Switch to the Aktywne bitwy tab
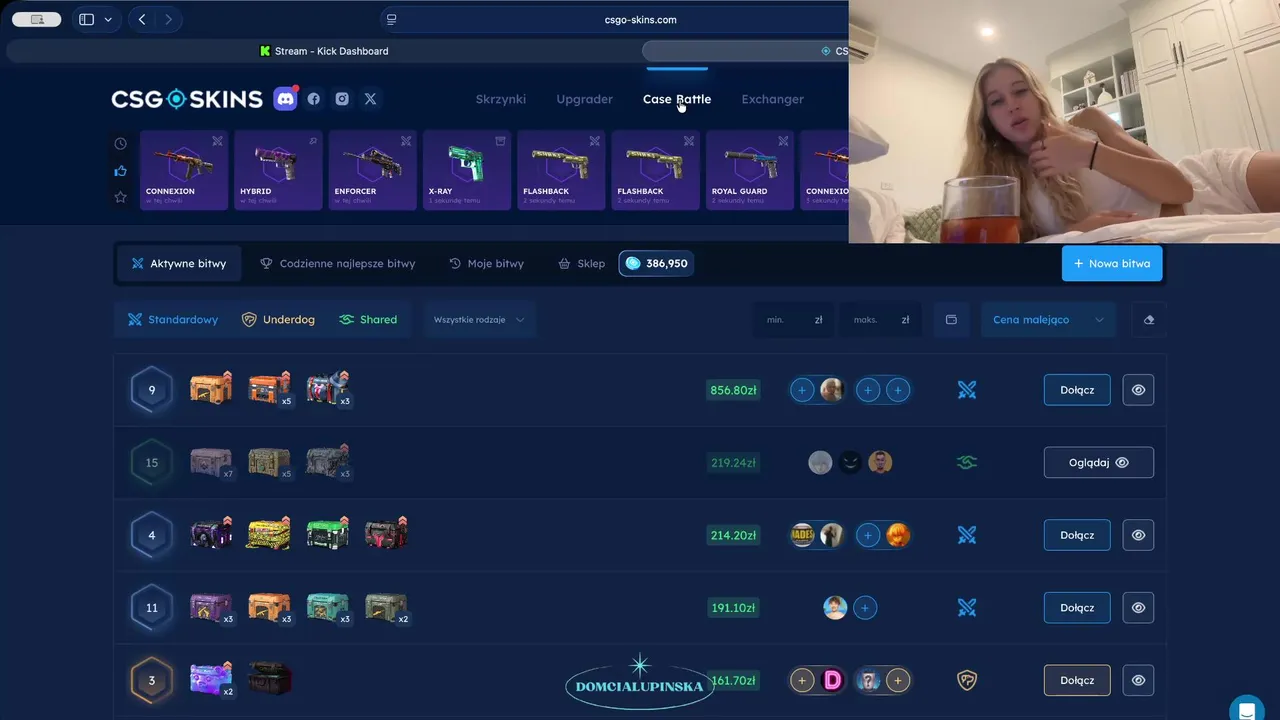1280x720 pixels. point(179,264)
